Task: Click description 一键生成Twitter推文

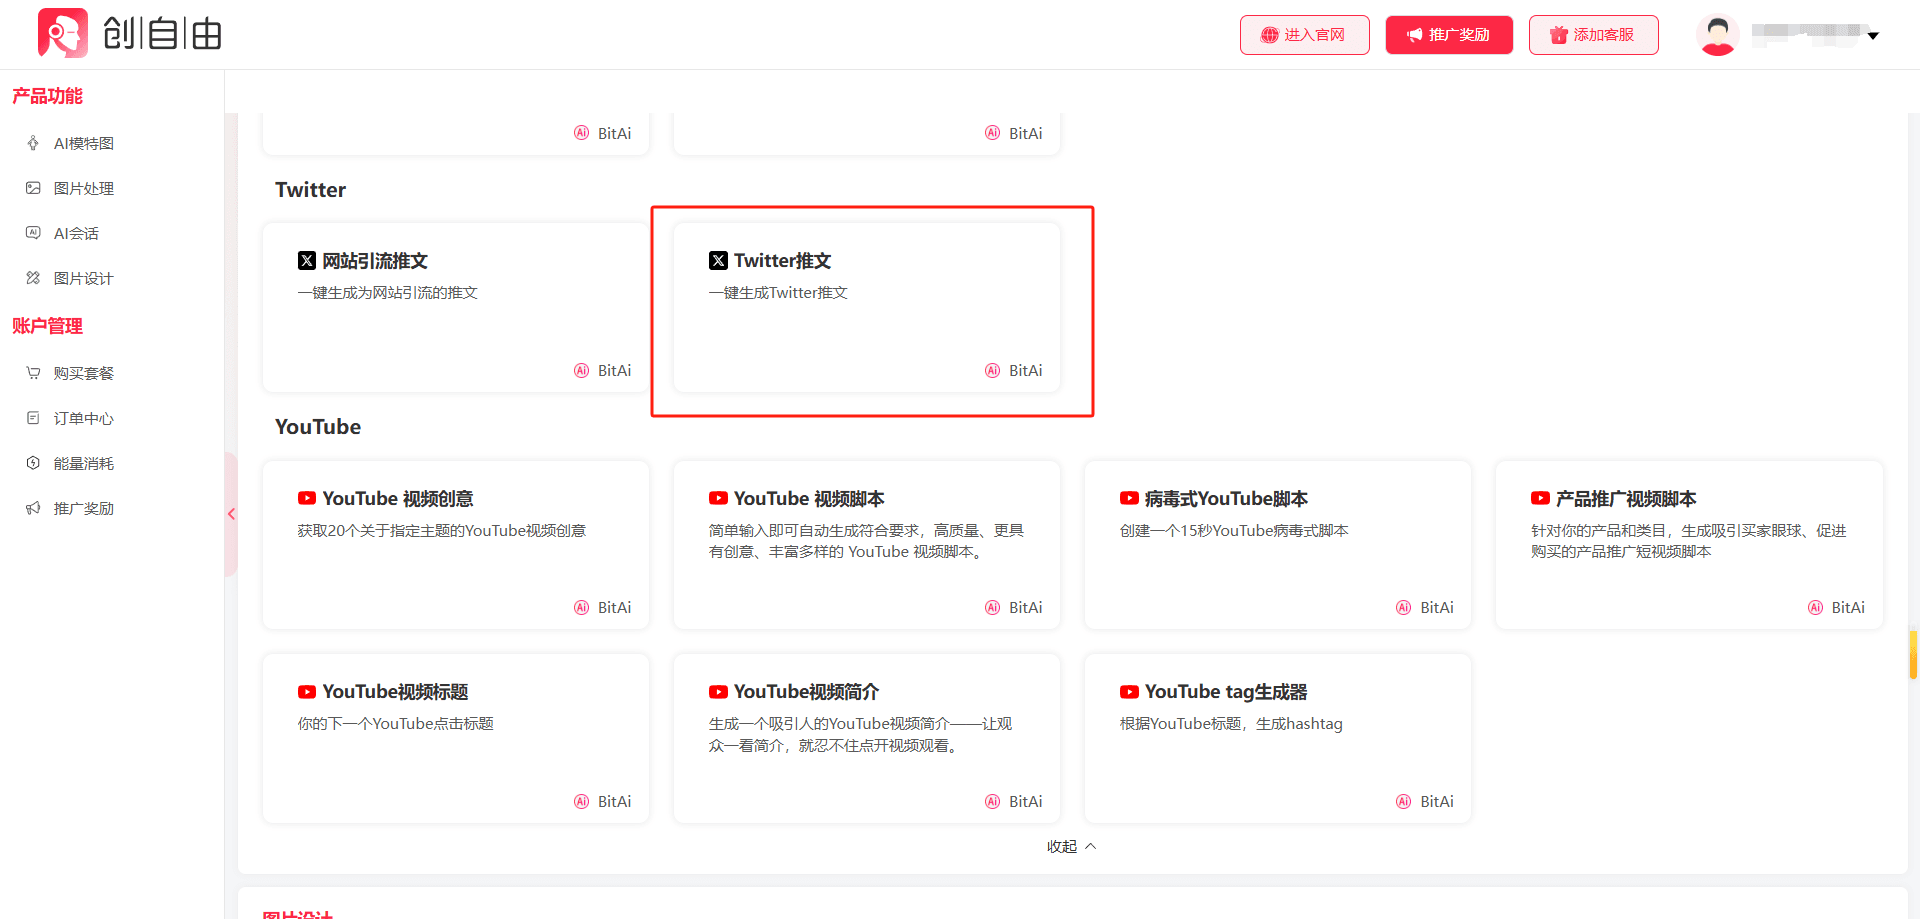Action: pyautogui.click(x=778, y=293)
